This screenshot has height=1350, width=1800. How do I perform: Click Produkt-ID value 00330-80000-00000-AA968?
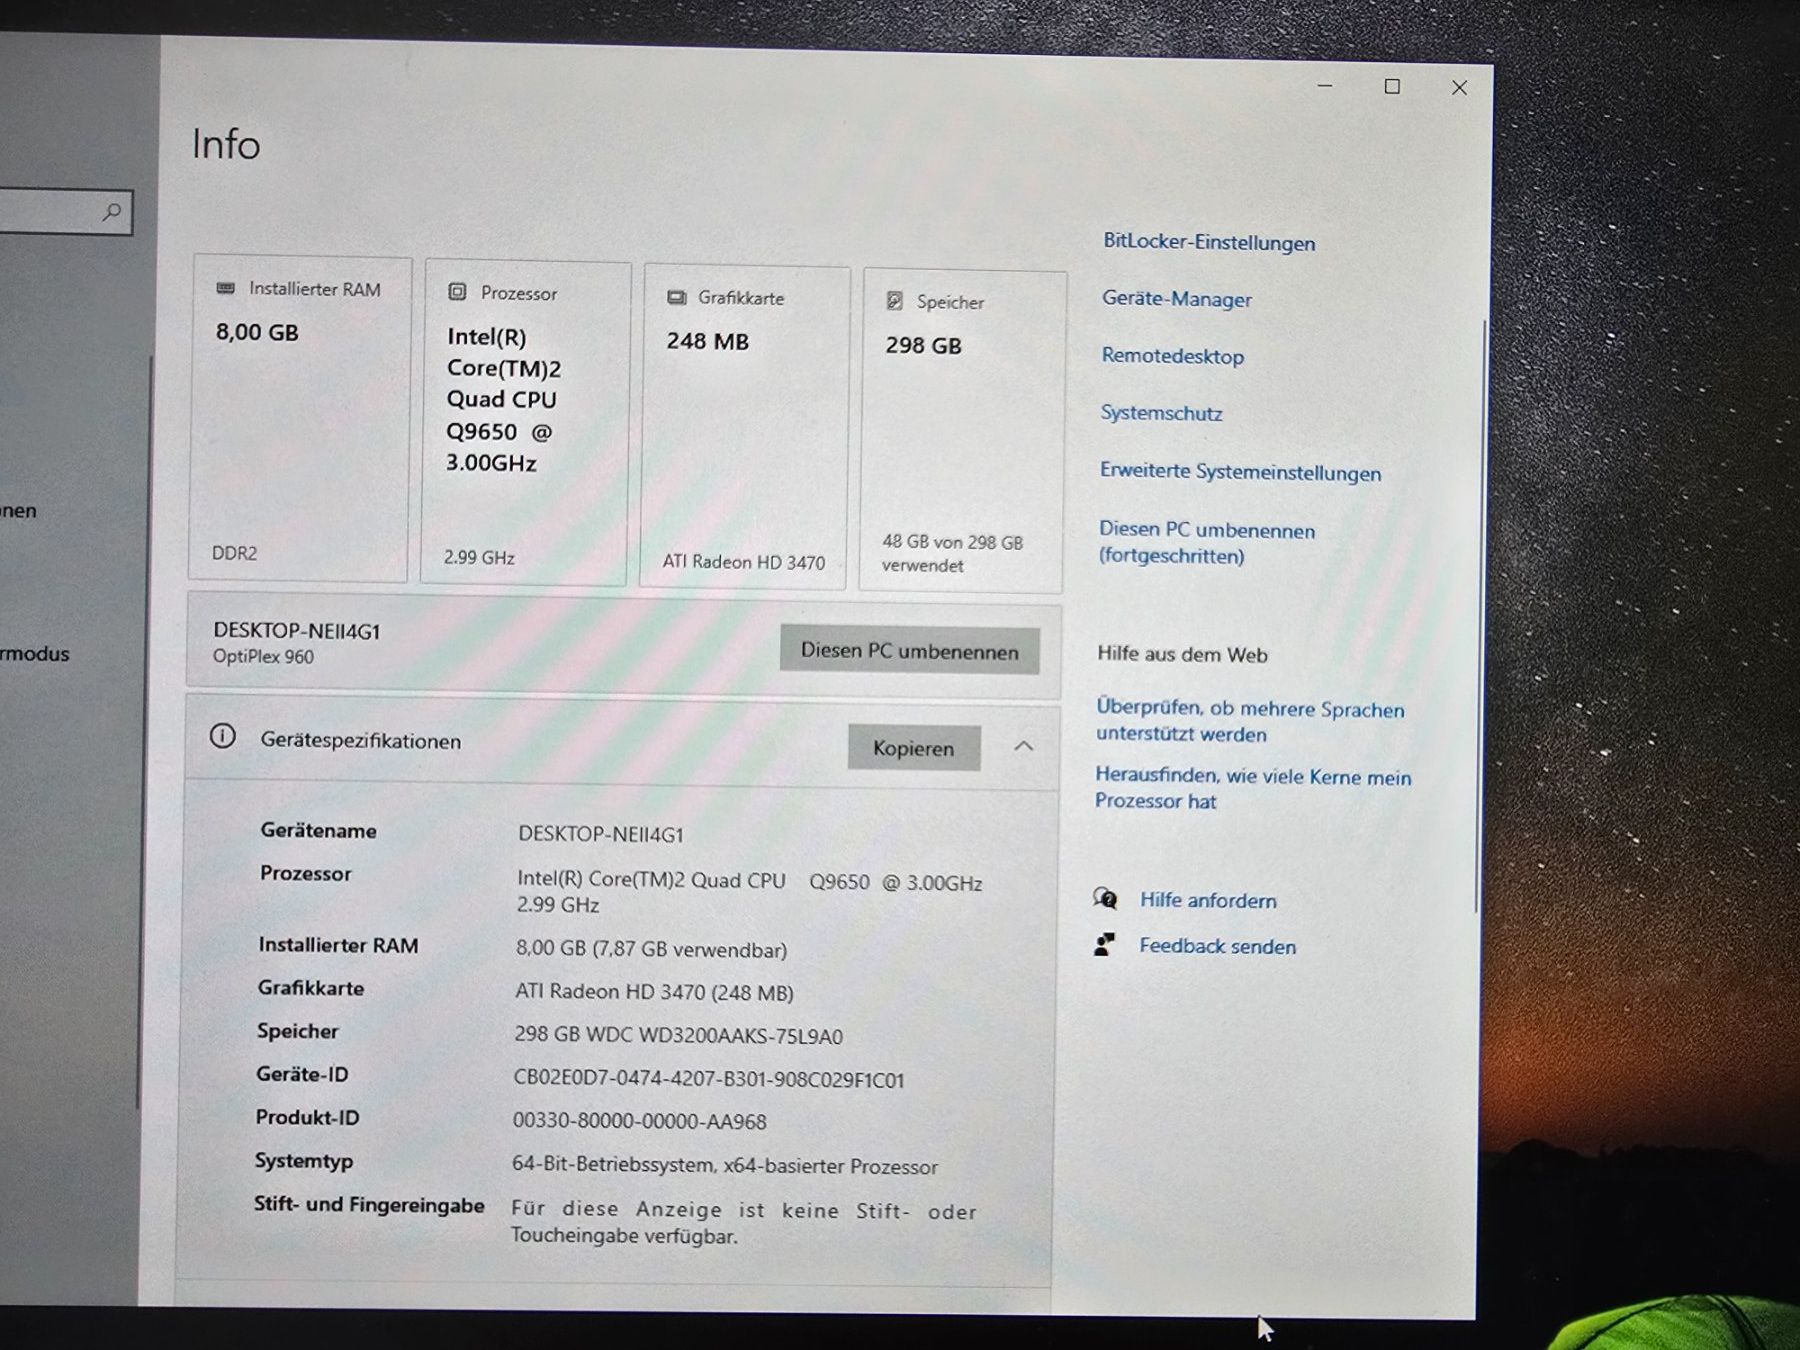pos(640,1122)
